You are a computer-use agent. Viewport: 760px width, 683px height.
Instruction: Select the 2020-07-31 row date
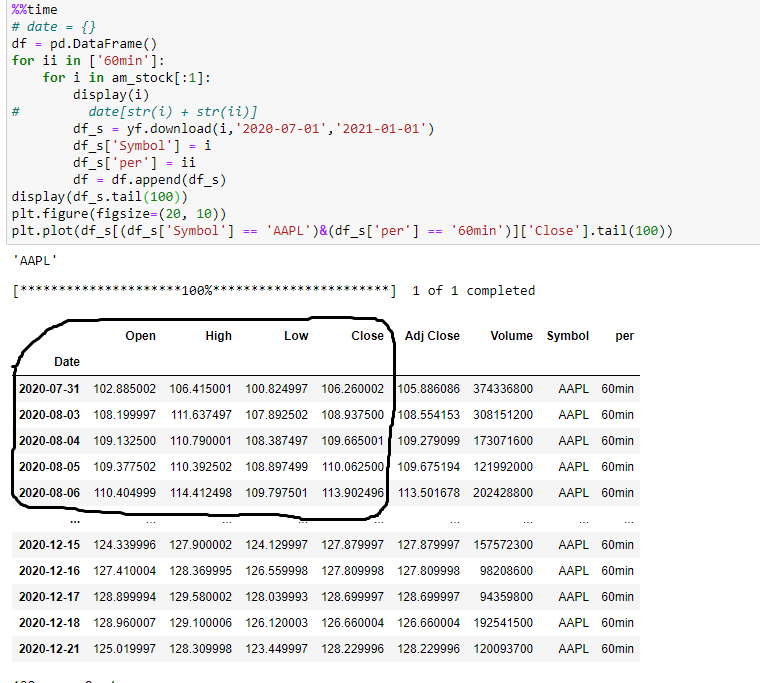[x=49, y=389]
